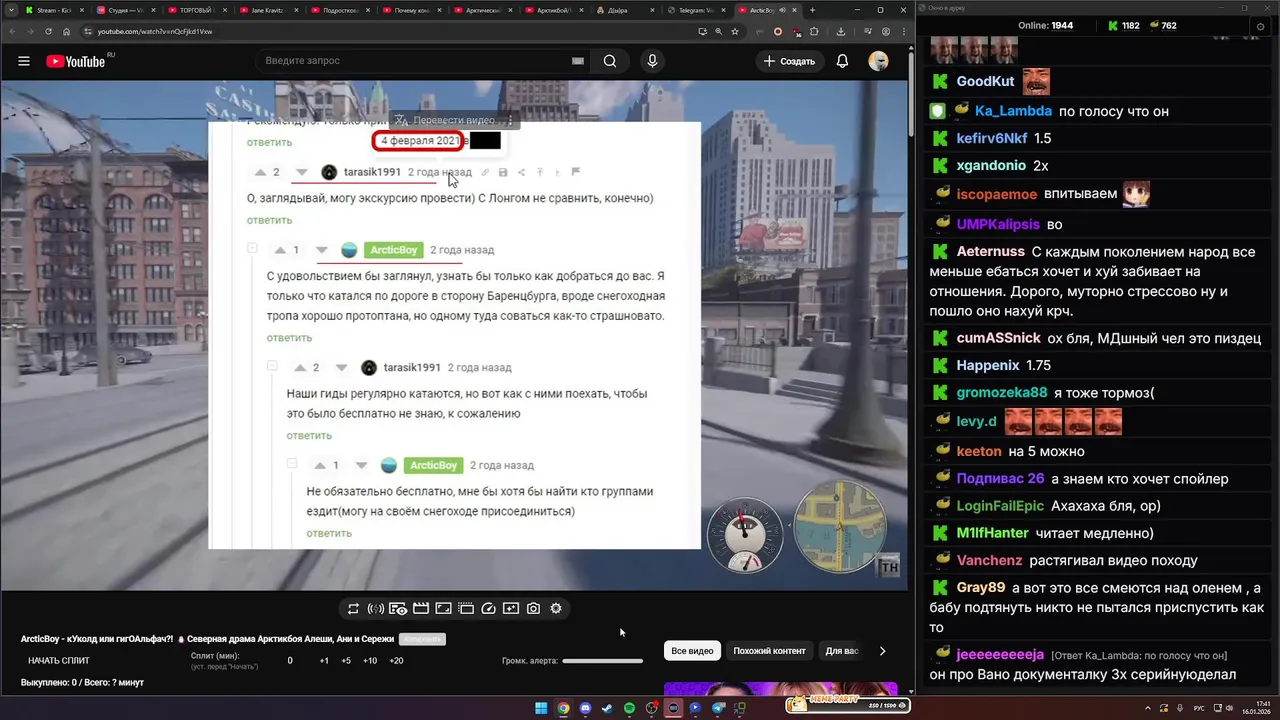Switch to the Подросткам tab
Viewport: 1280px width, 720px height.
340,10
